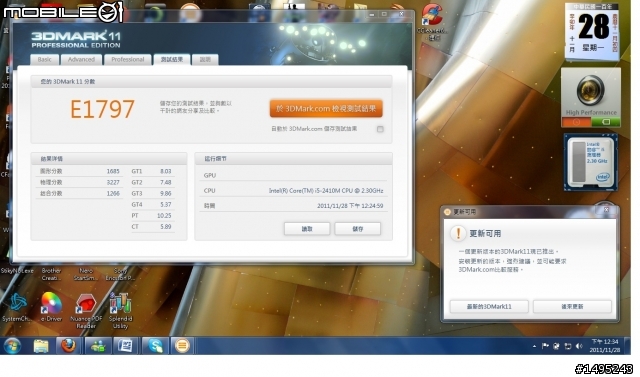Click the calendar gadget showing 28
Screen dimensions: 640x377
coord(592,31)
